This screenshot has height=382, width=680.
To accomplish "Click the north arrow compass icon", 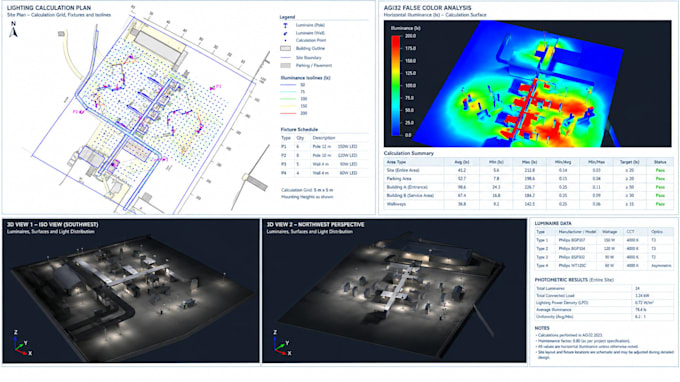I will [x=13, y=29].
